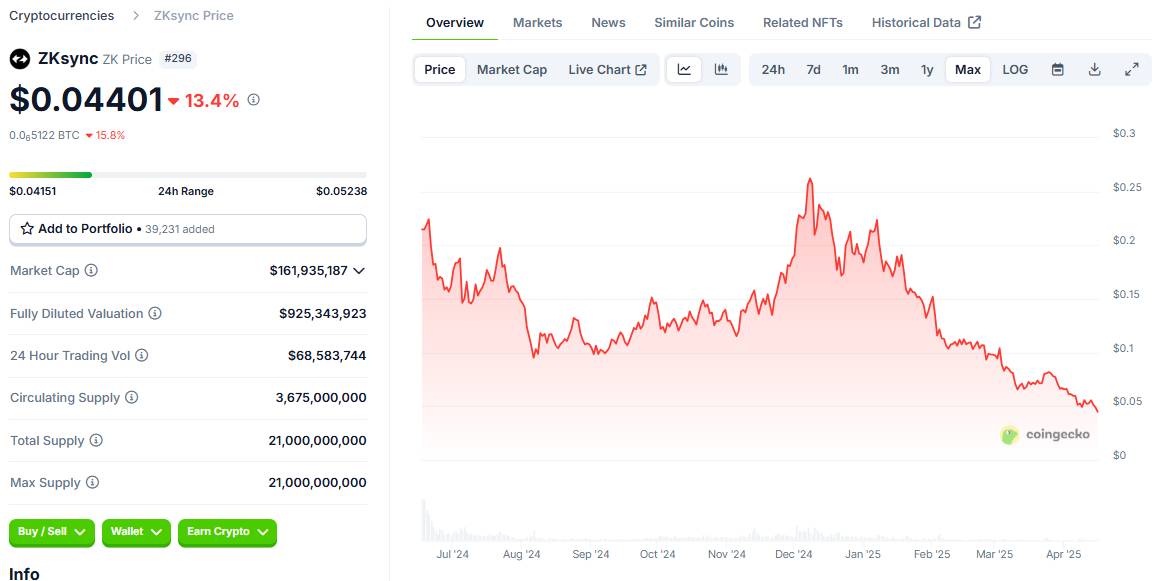
Task: Click Add to Portfolio button
Action: [x=188, y=229]
